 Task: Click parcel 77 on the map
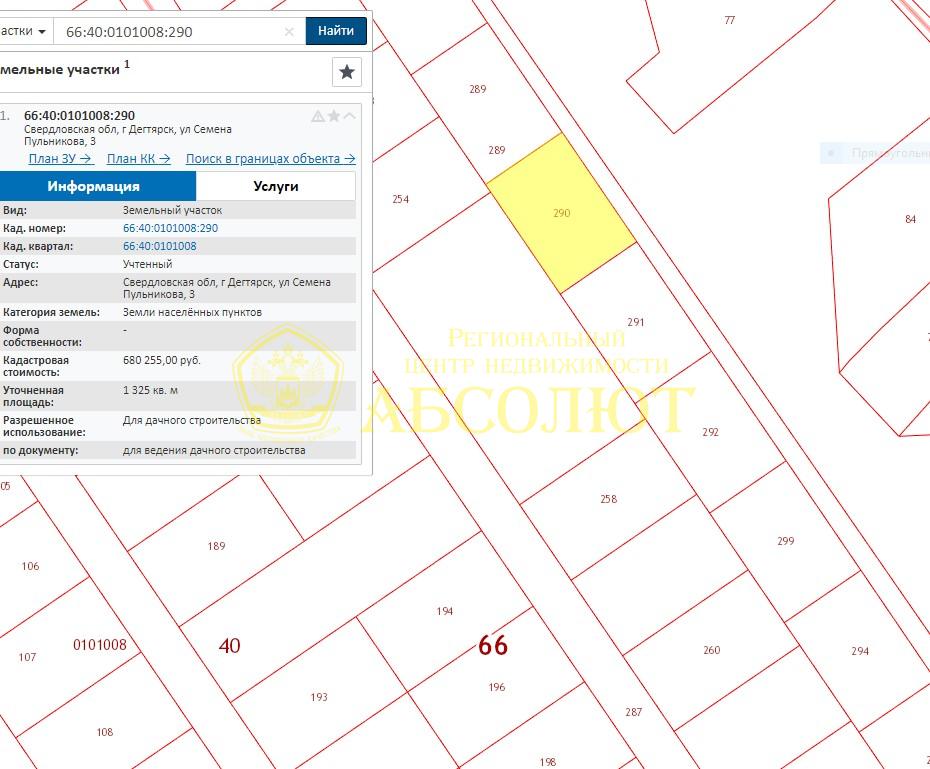[730, 20]
